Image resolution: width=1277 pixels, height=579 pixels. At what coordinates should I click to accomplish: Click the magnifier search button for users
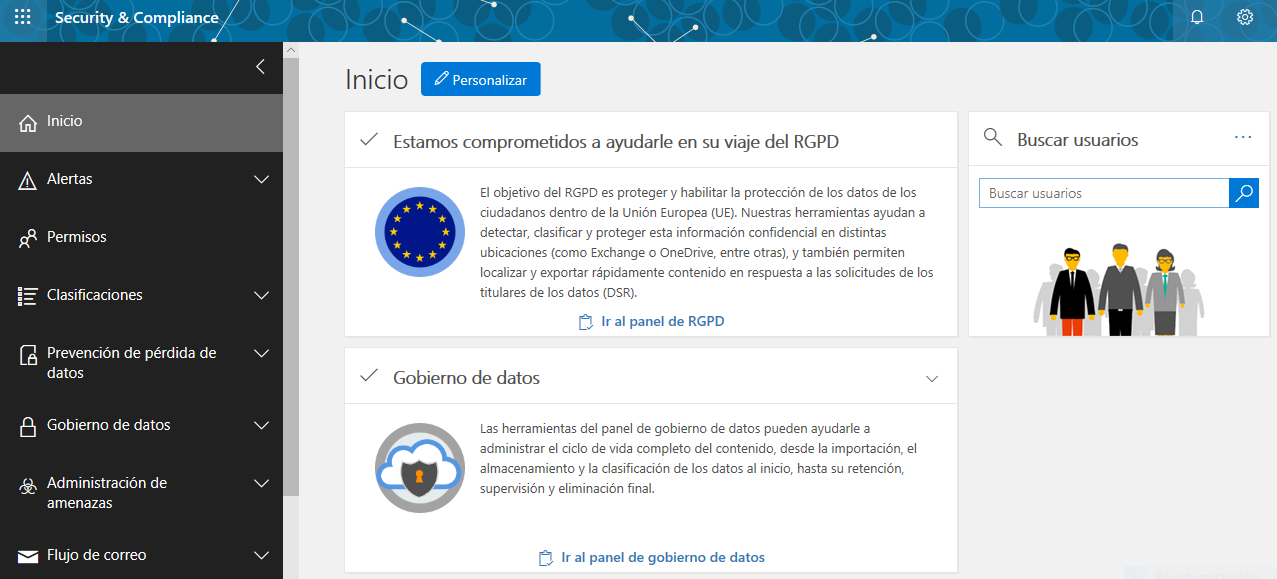click(1243, 193)
